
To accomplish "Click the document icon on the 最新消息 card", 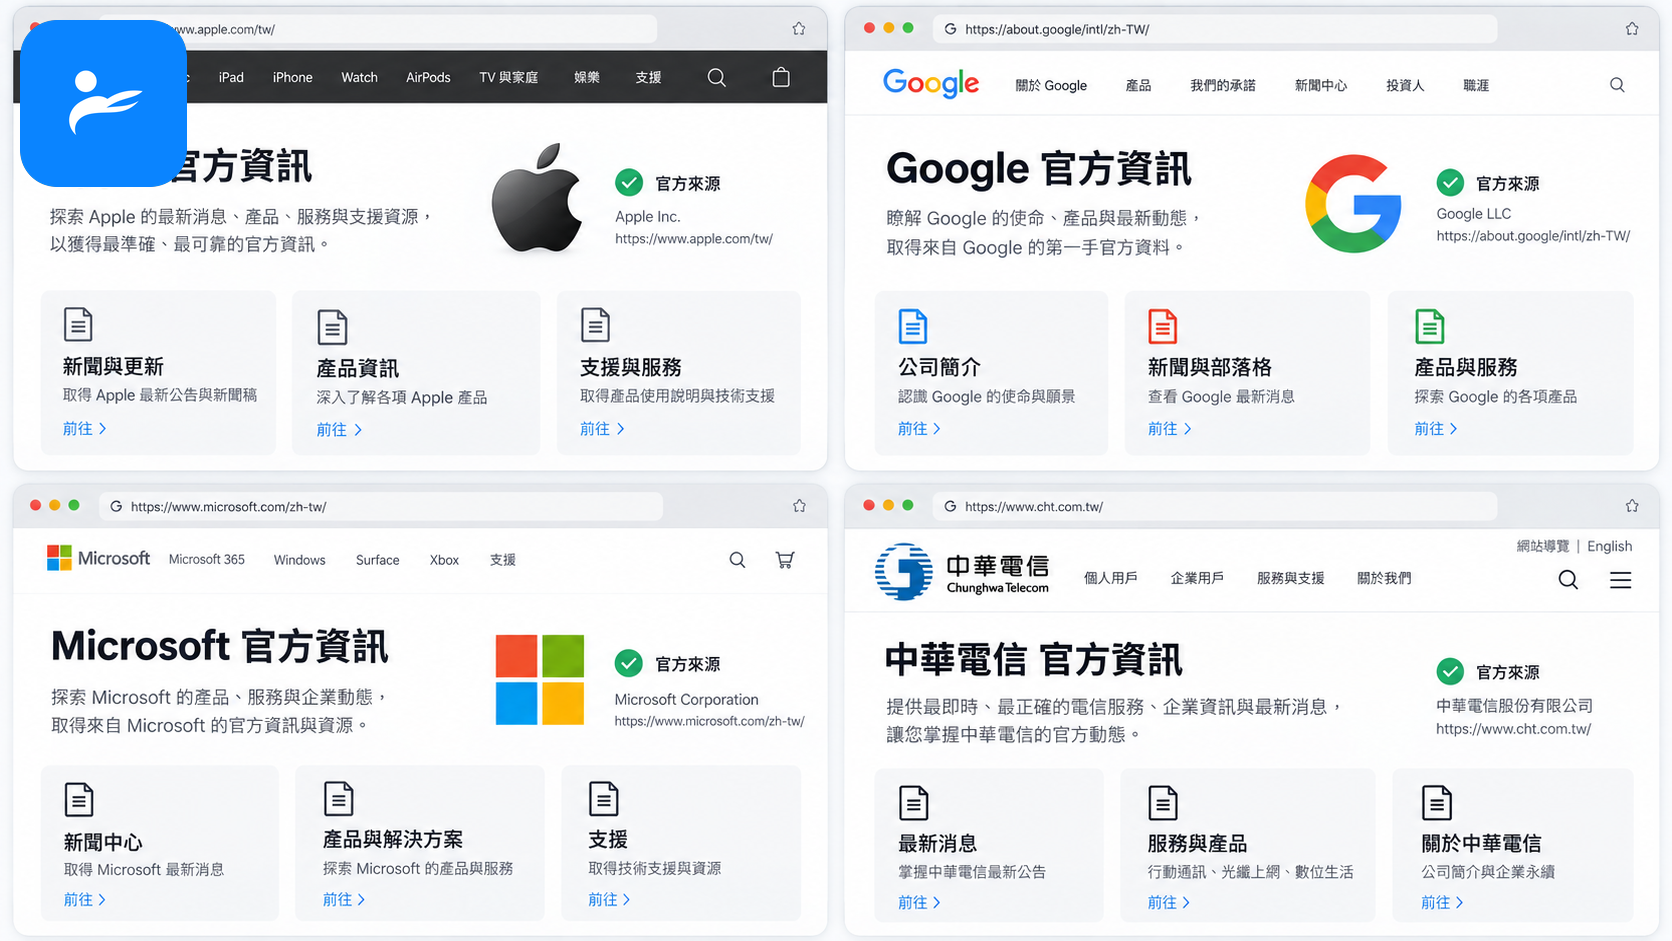I will tap(914, 803).
